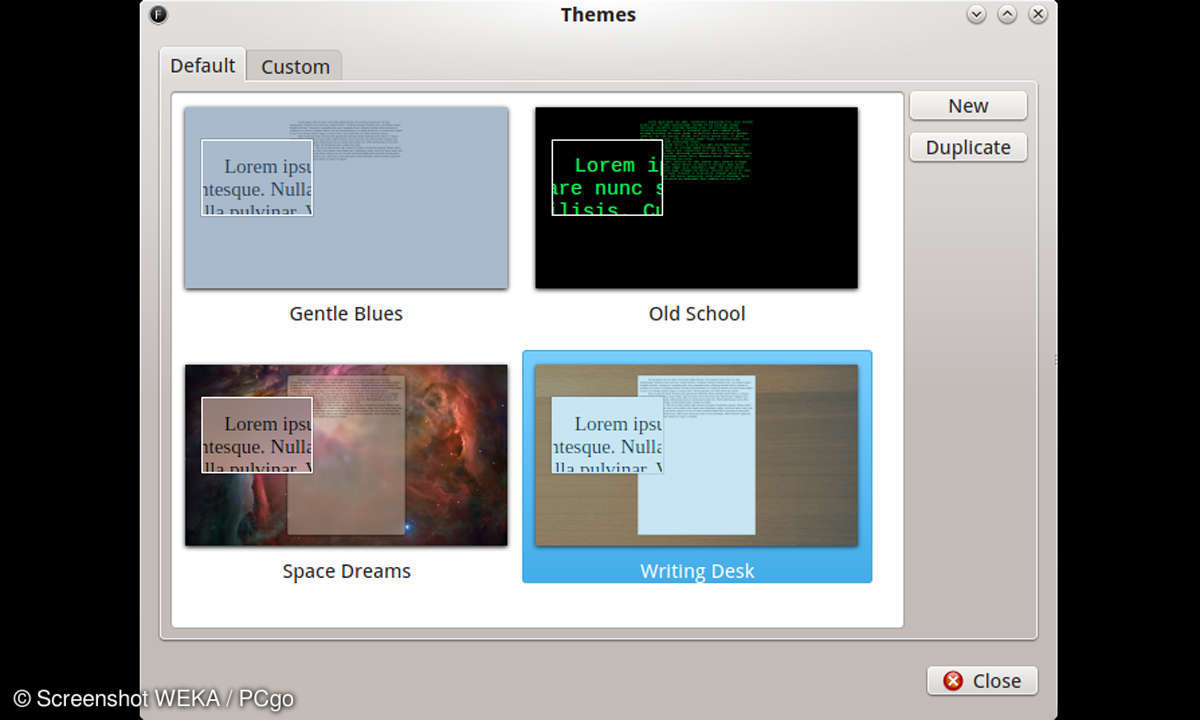Select the Writing Desk theme thumbnail
1200x720 pixels.
pyautogui.click(x=696, y=455)
